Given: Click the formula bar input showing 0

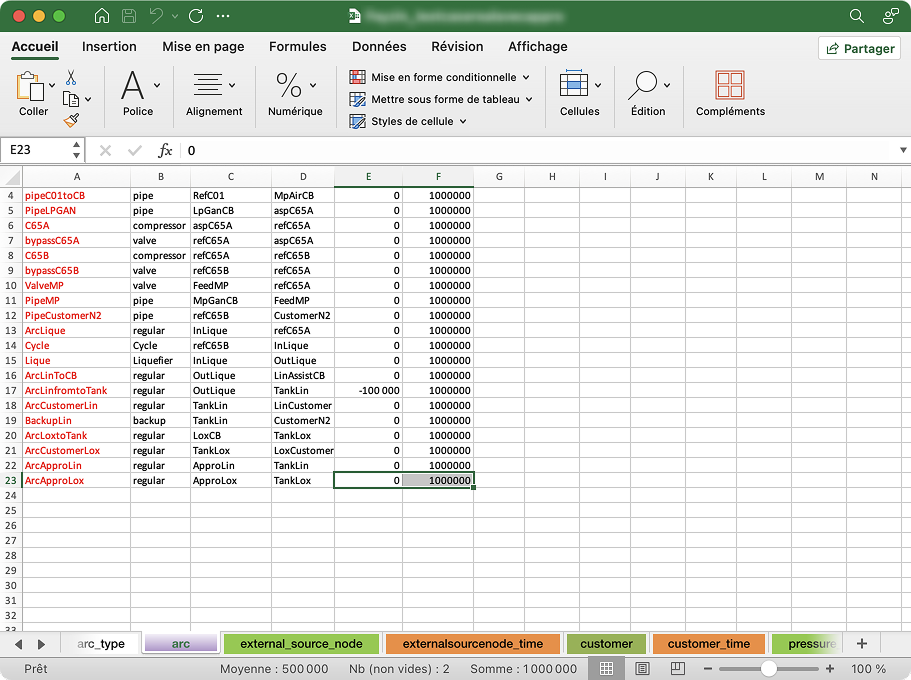Looking at the screenshot, I should (x=537, y=151).
